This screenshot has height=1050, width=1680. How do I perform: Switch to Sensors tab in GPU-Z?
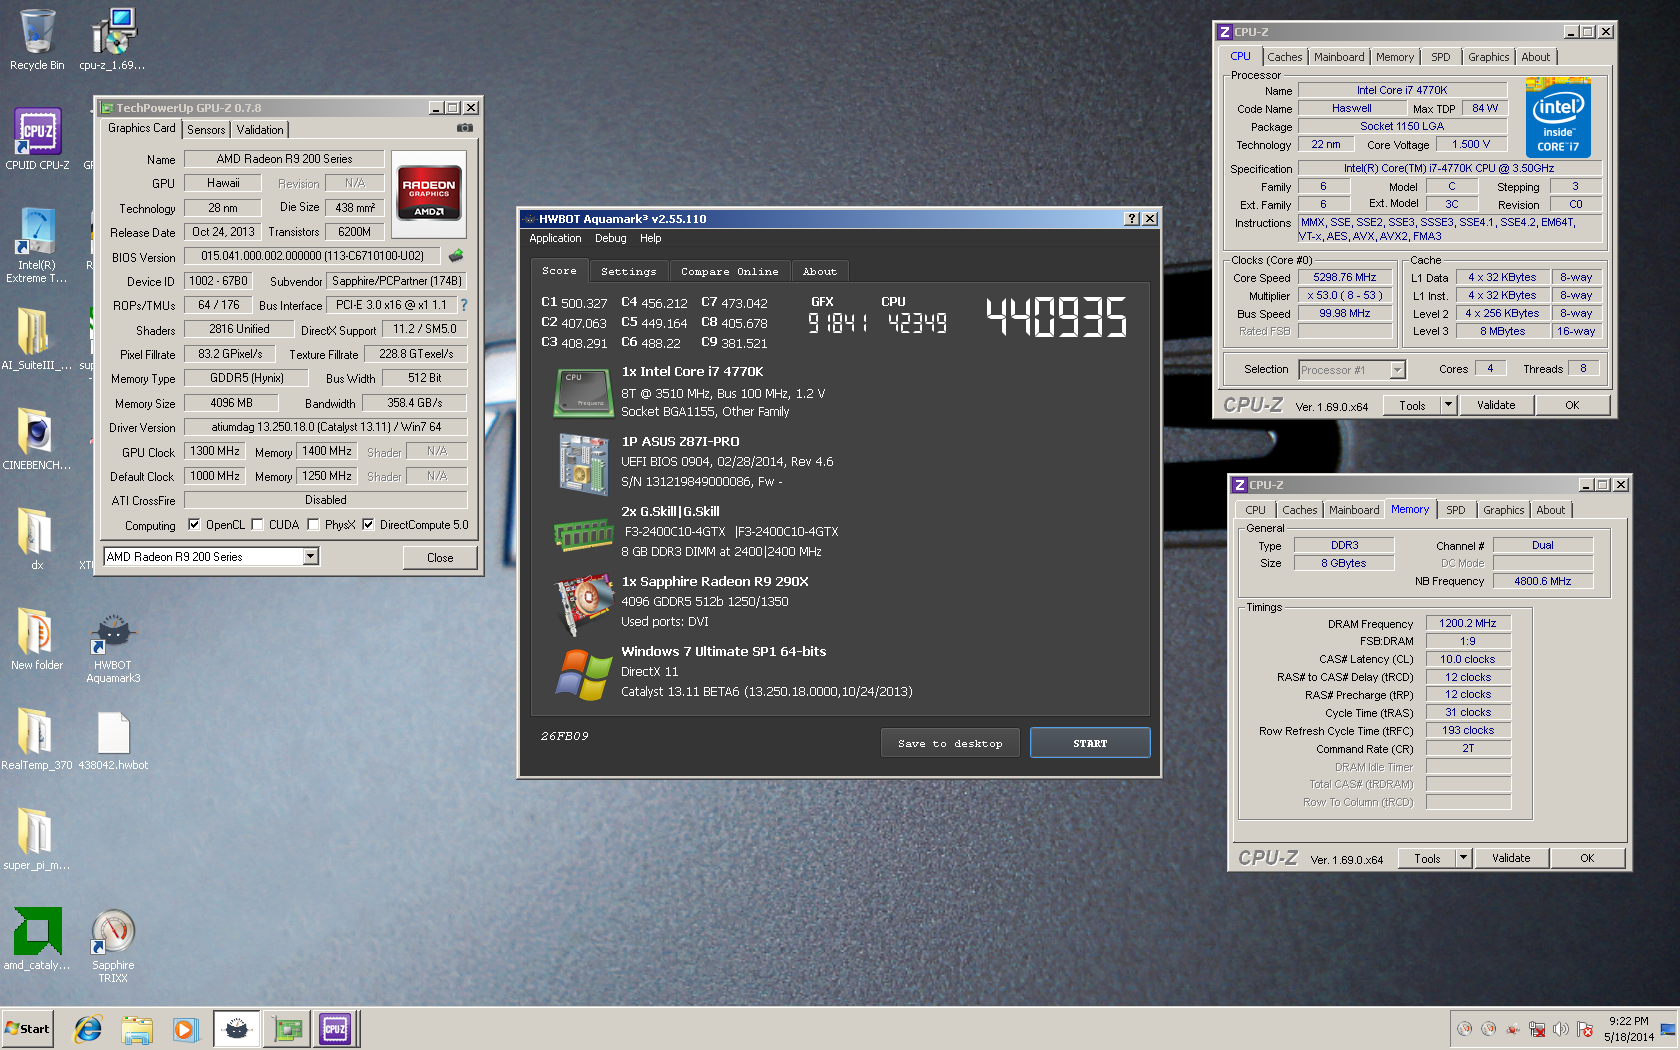[206, 130]
